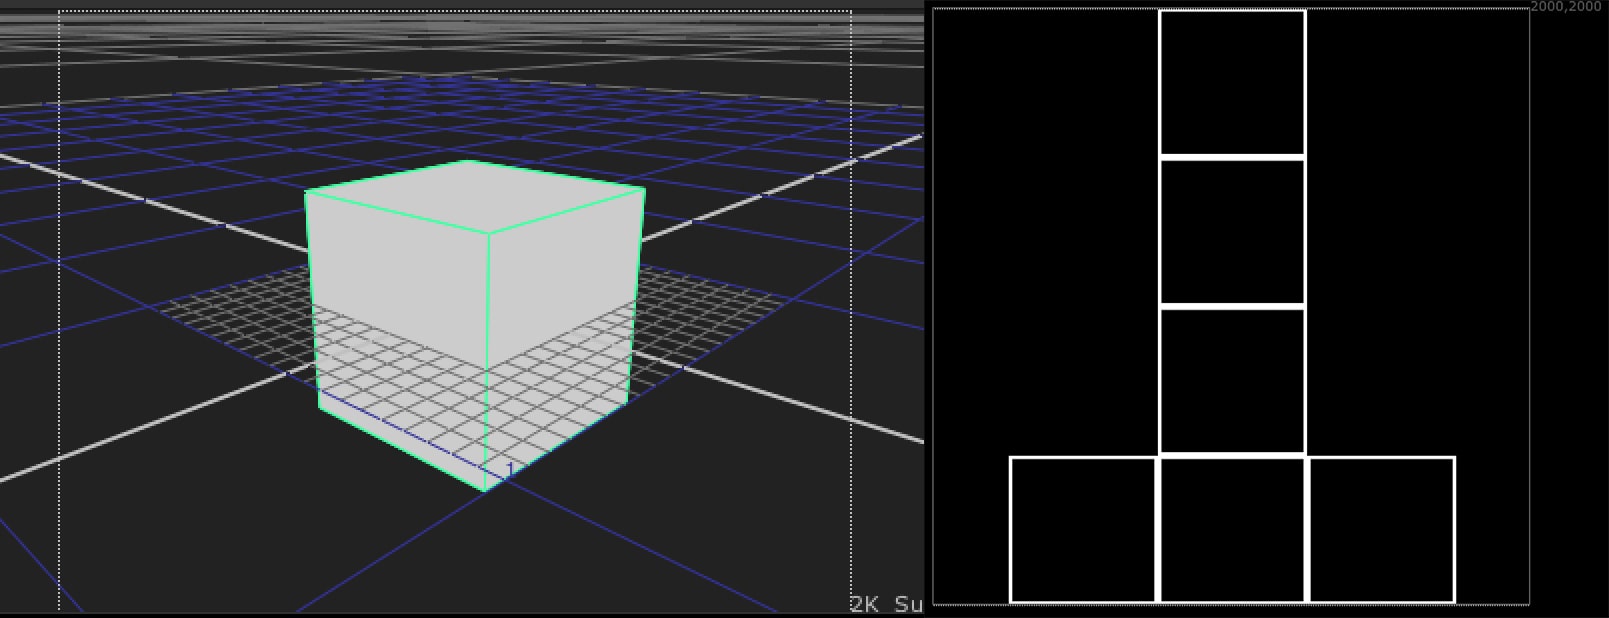Select the third UV square in the column
Viewport: 1609px width, 618px height.
click(x=1232, y=380)
